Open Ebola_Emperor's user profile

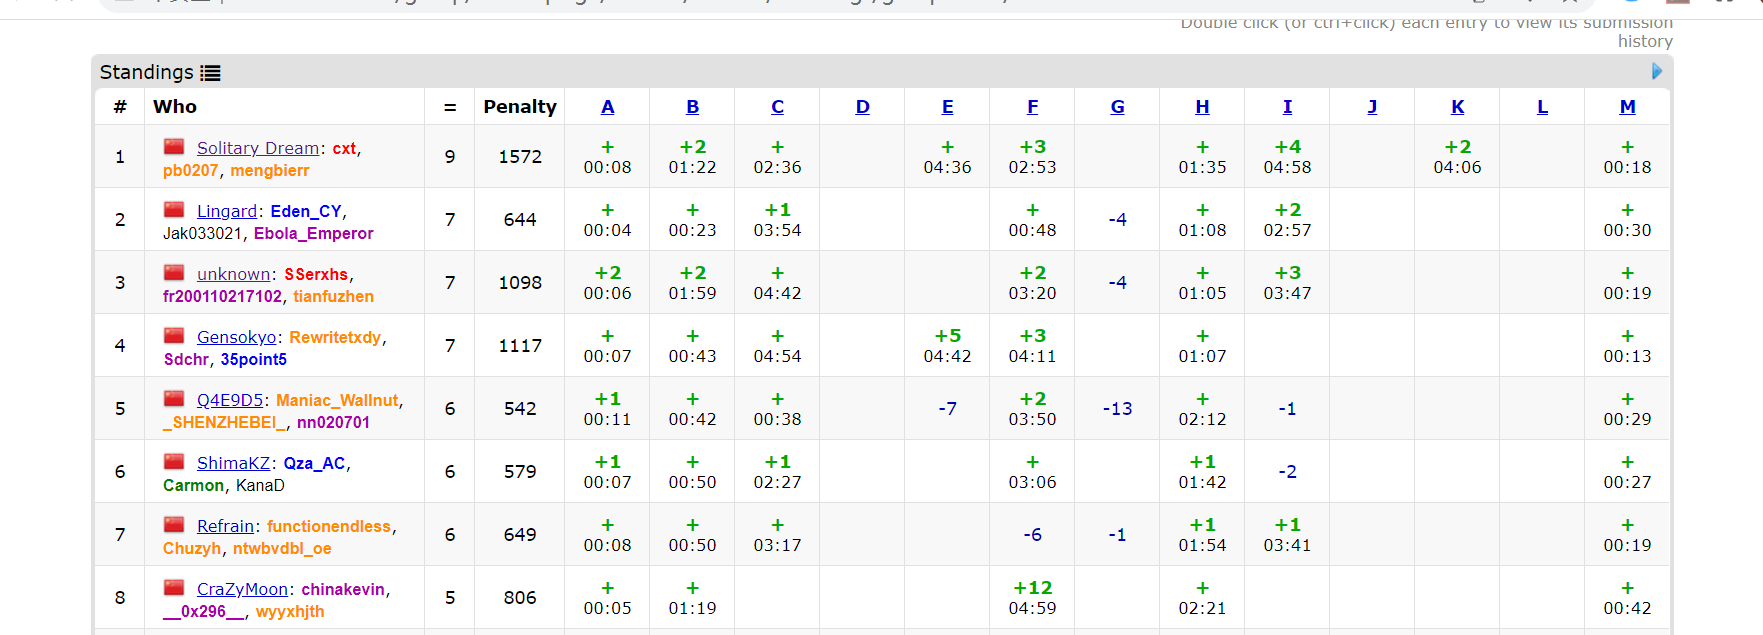click(313, 233)
